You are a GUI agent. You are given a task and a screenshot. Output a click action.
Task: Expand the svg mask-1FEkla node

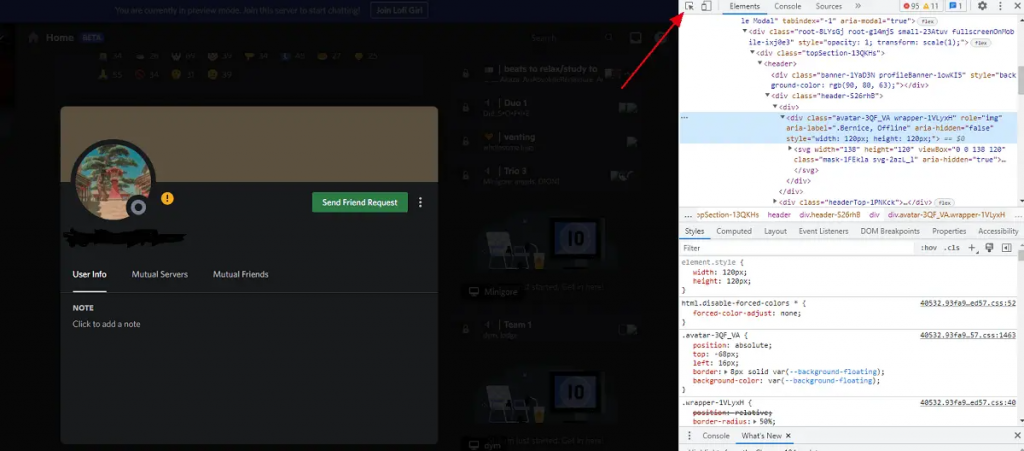pyautogui.click(x=790, y=149)
